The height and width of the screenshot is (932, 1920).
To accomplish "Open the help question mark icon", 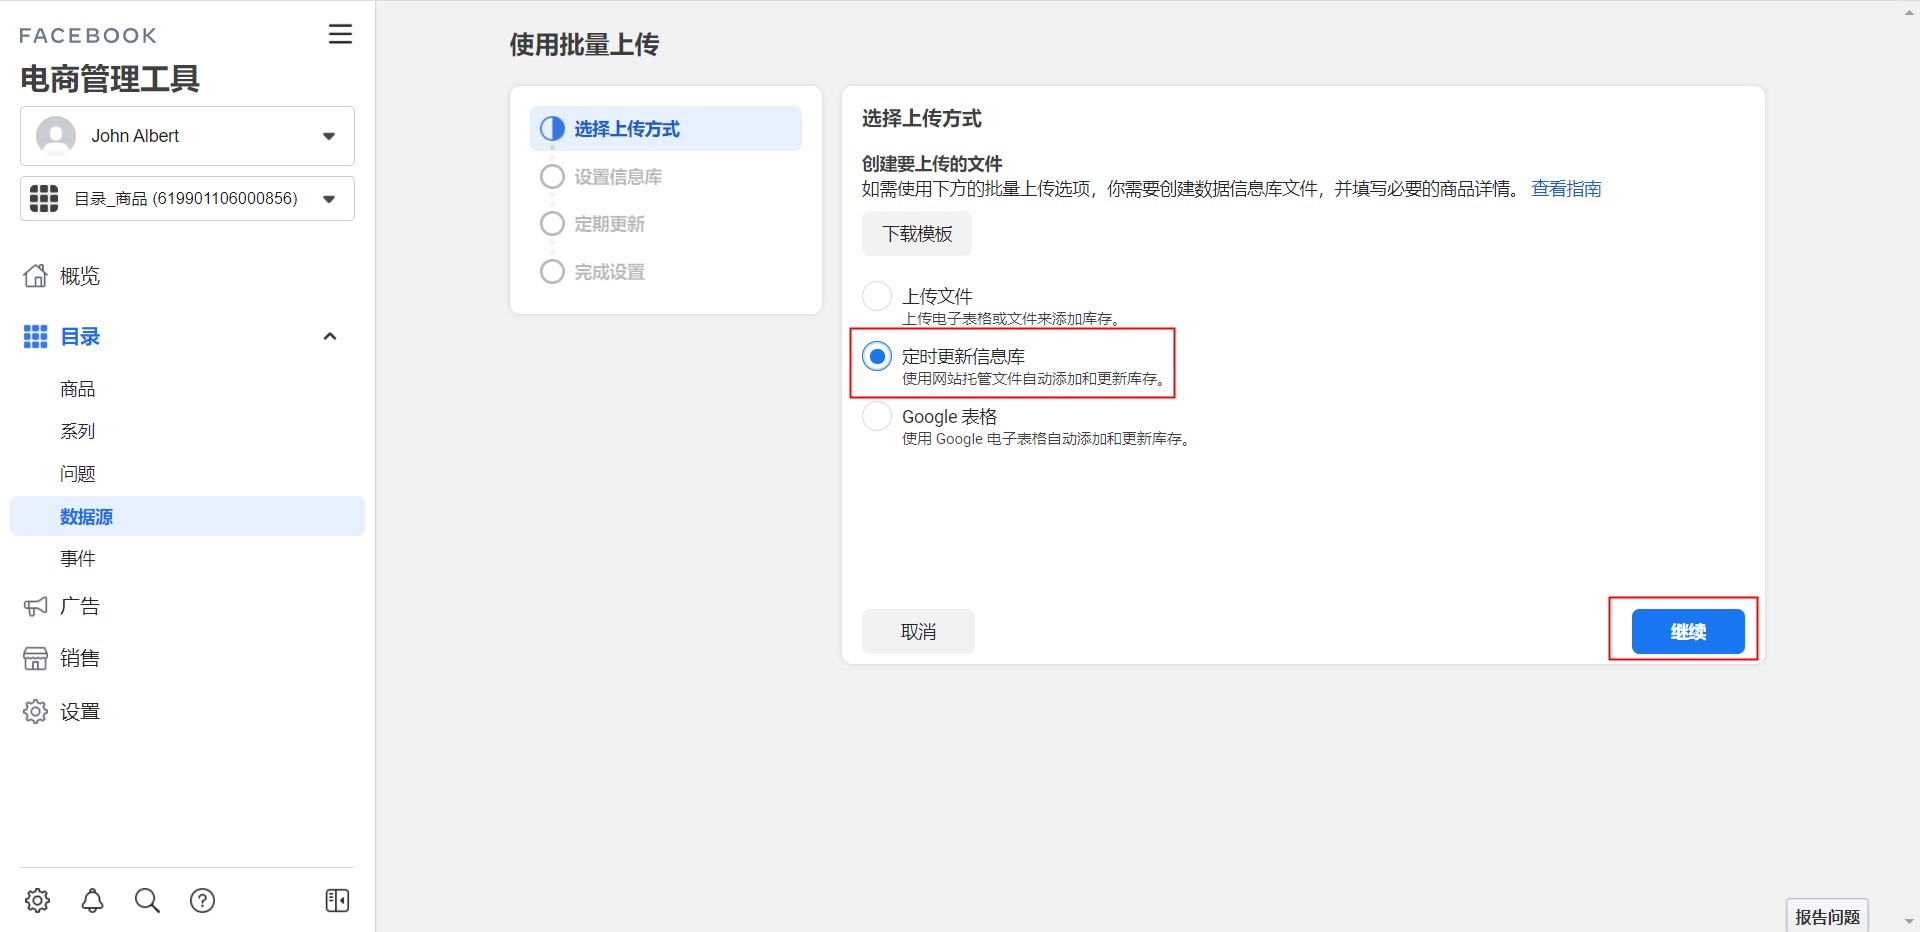I will point(202,900).
